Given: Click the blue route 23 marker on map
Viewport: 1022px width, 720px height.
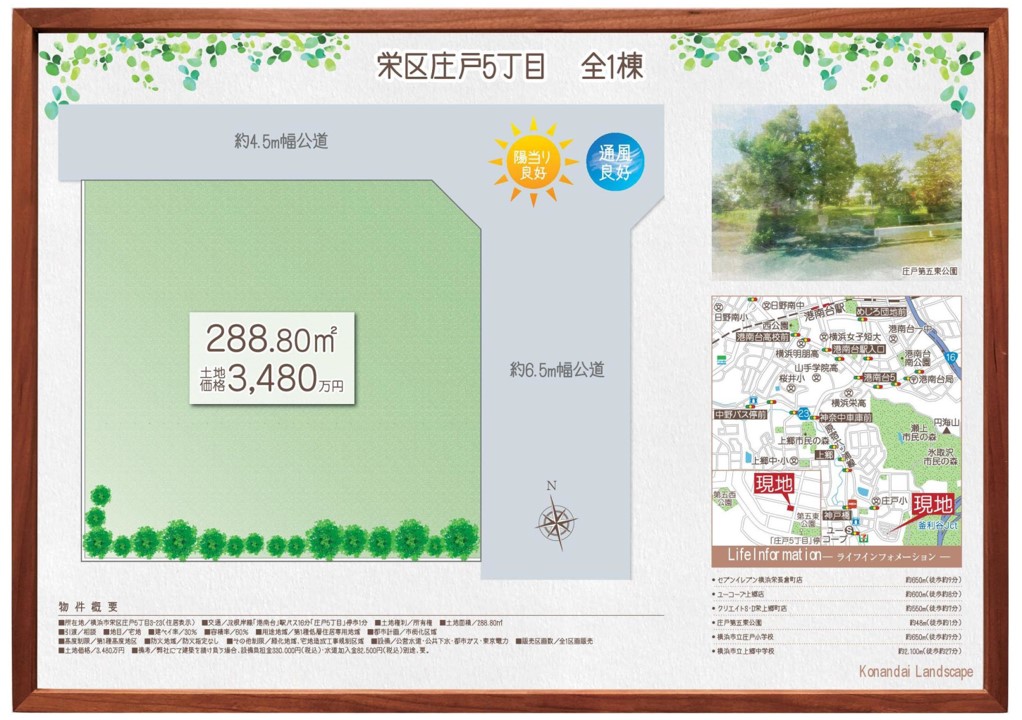Looking at the screenshot, I should [803, 413].
